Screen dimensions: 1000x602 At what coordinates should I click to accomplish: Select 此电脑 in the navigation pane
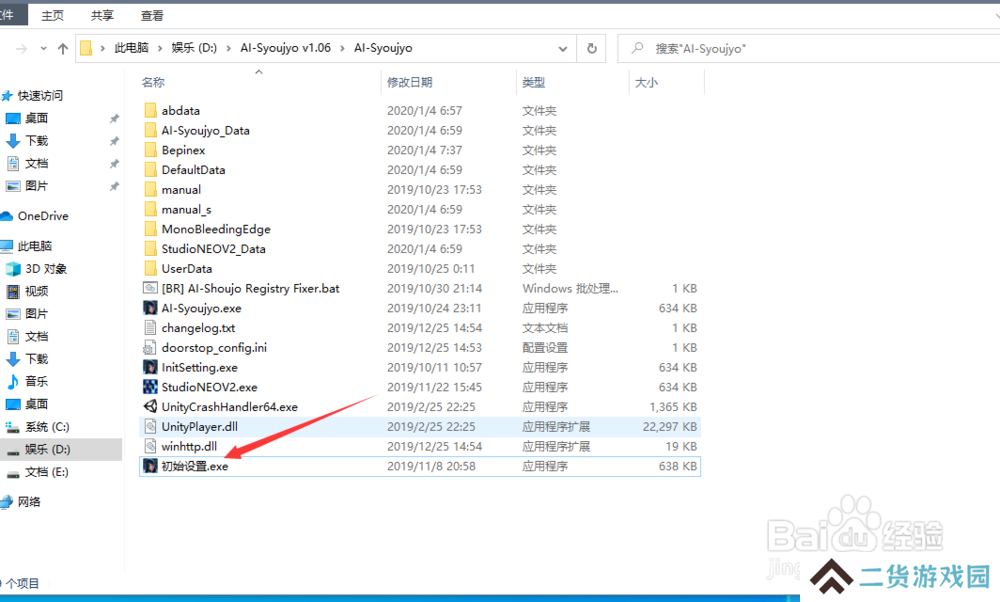click(34, 246)
